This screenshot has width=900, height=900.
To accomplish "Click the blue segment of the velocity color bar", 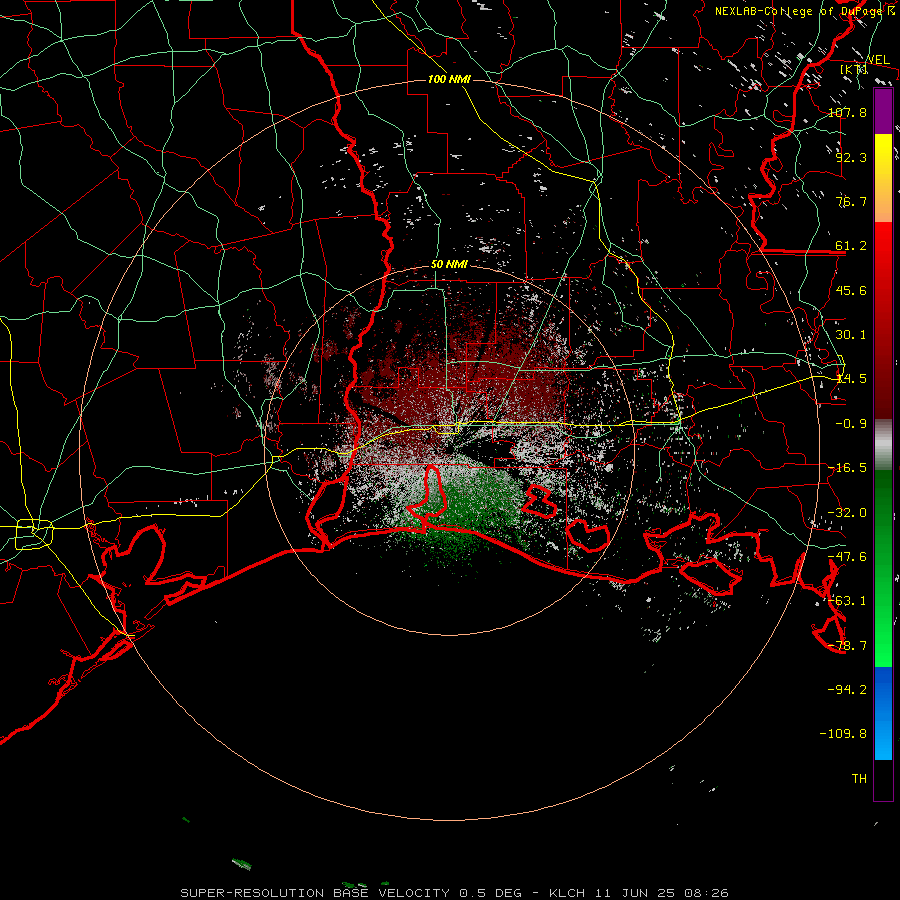I will coord(883,713).
